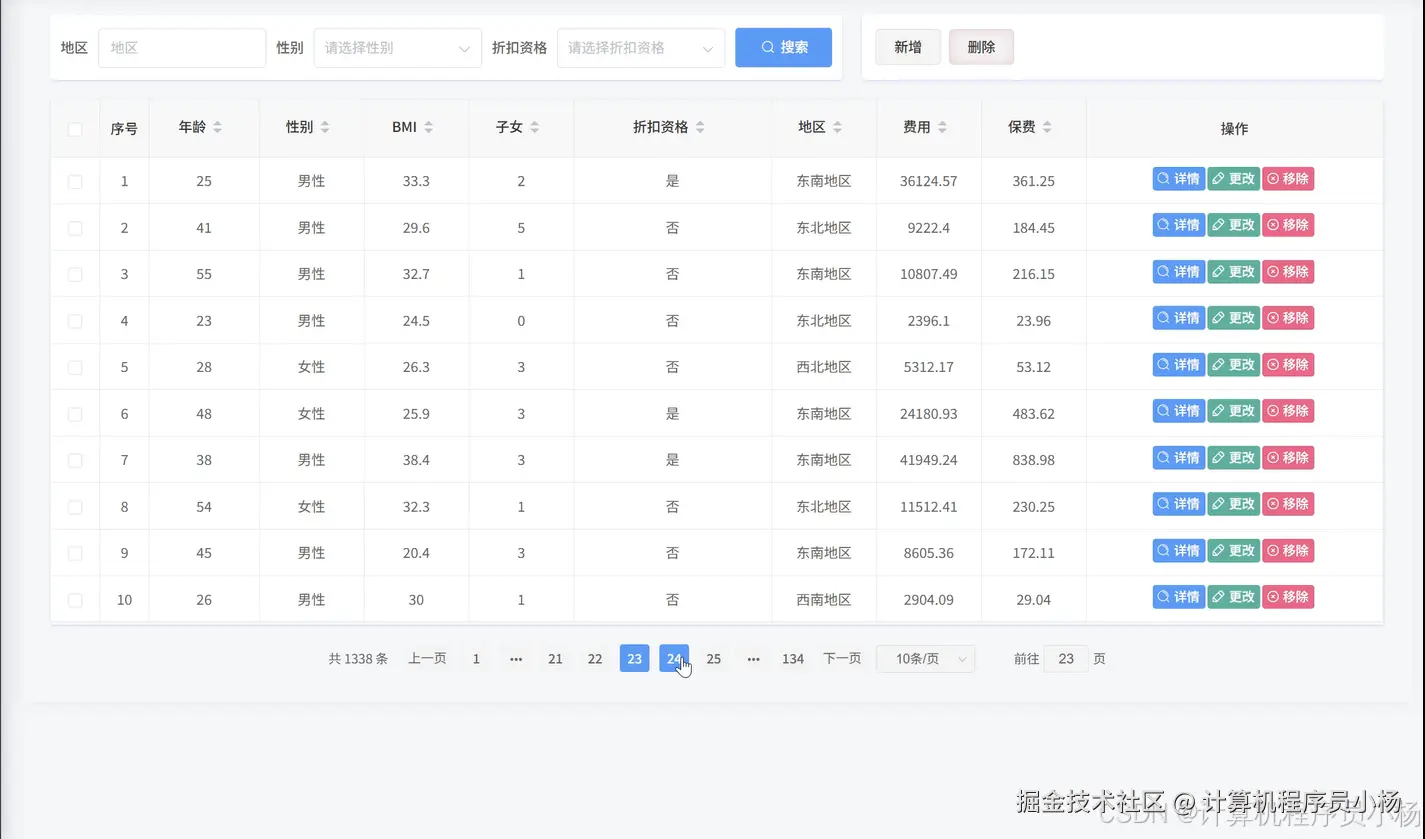Go to next page with 下一页
This screenshot has width=1425, height=839.
(x=842, y=659)
